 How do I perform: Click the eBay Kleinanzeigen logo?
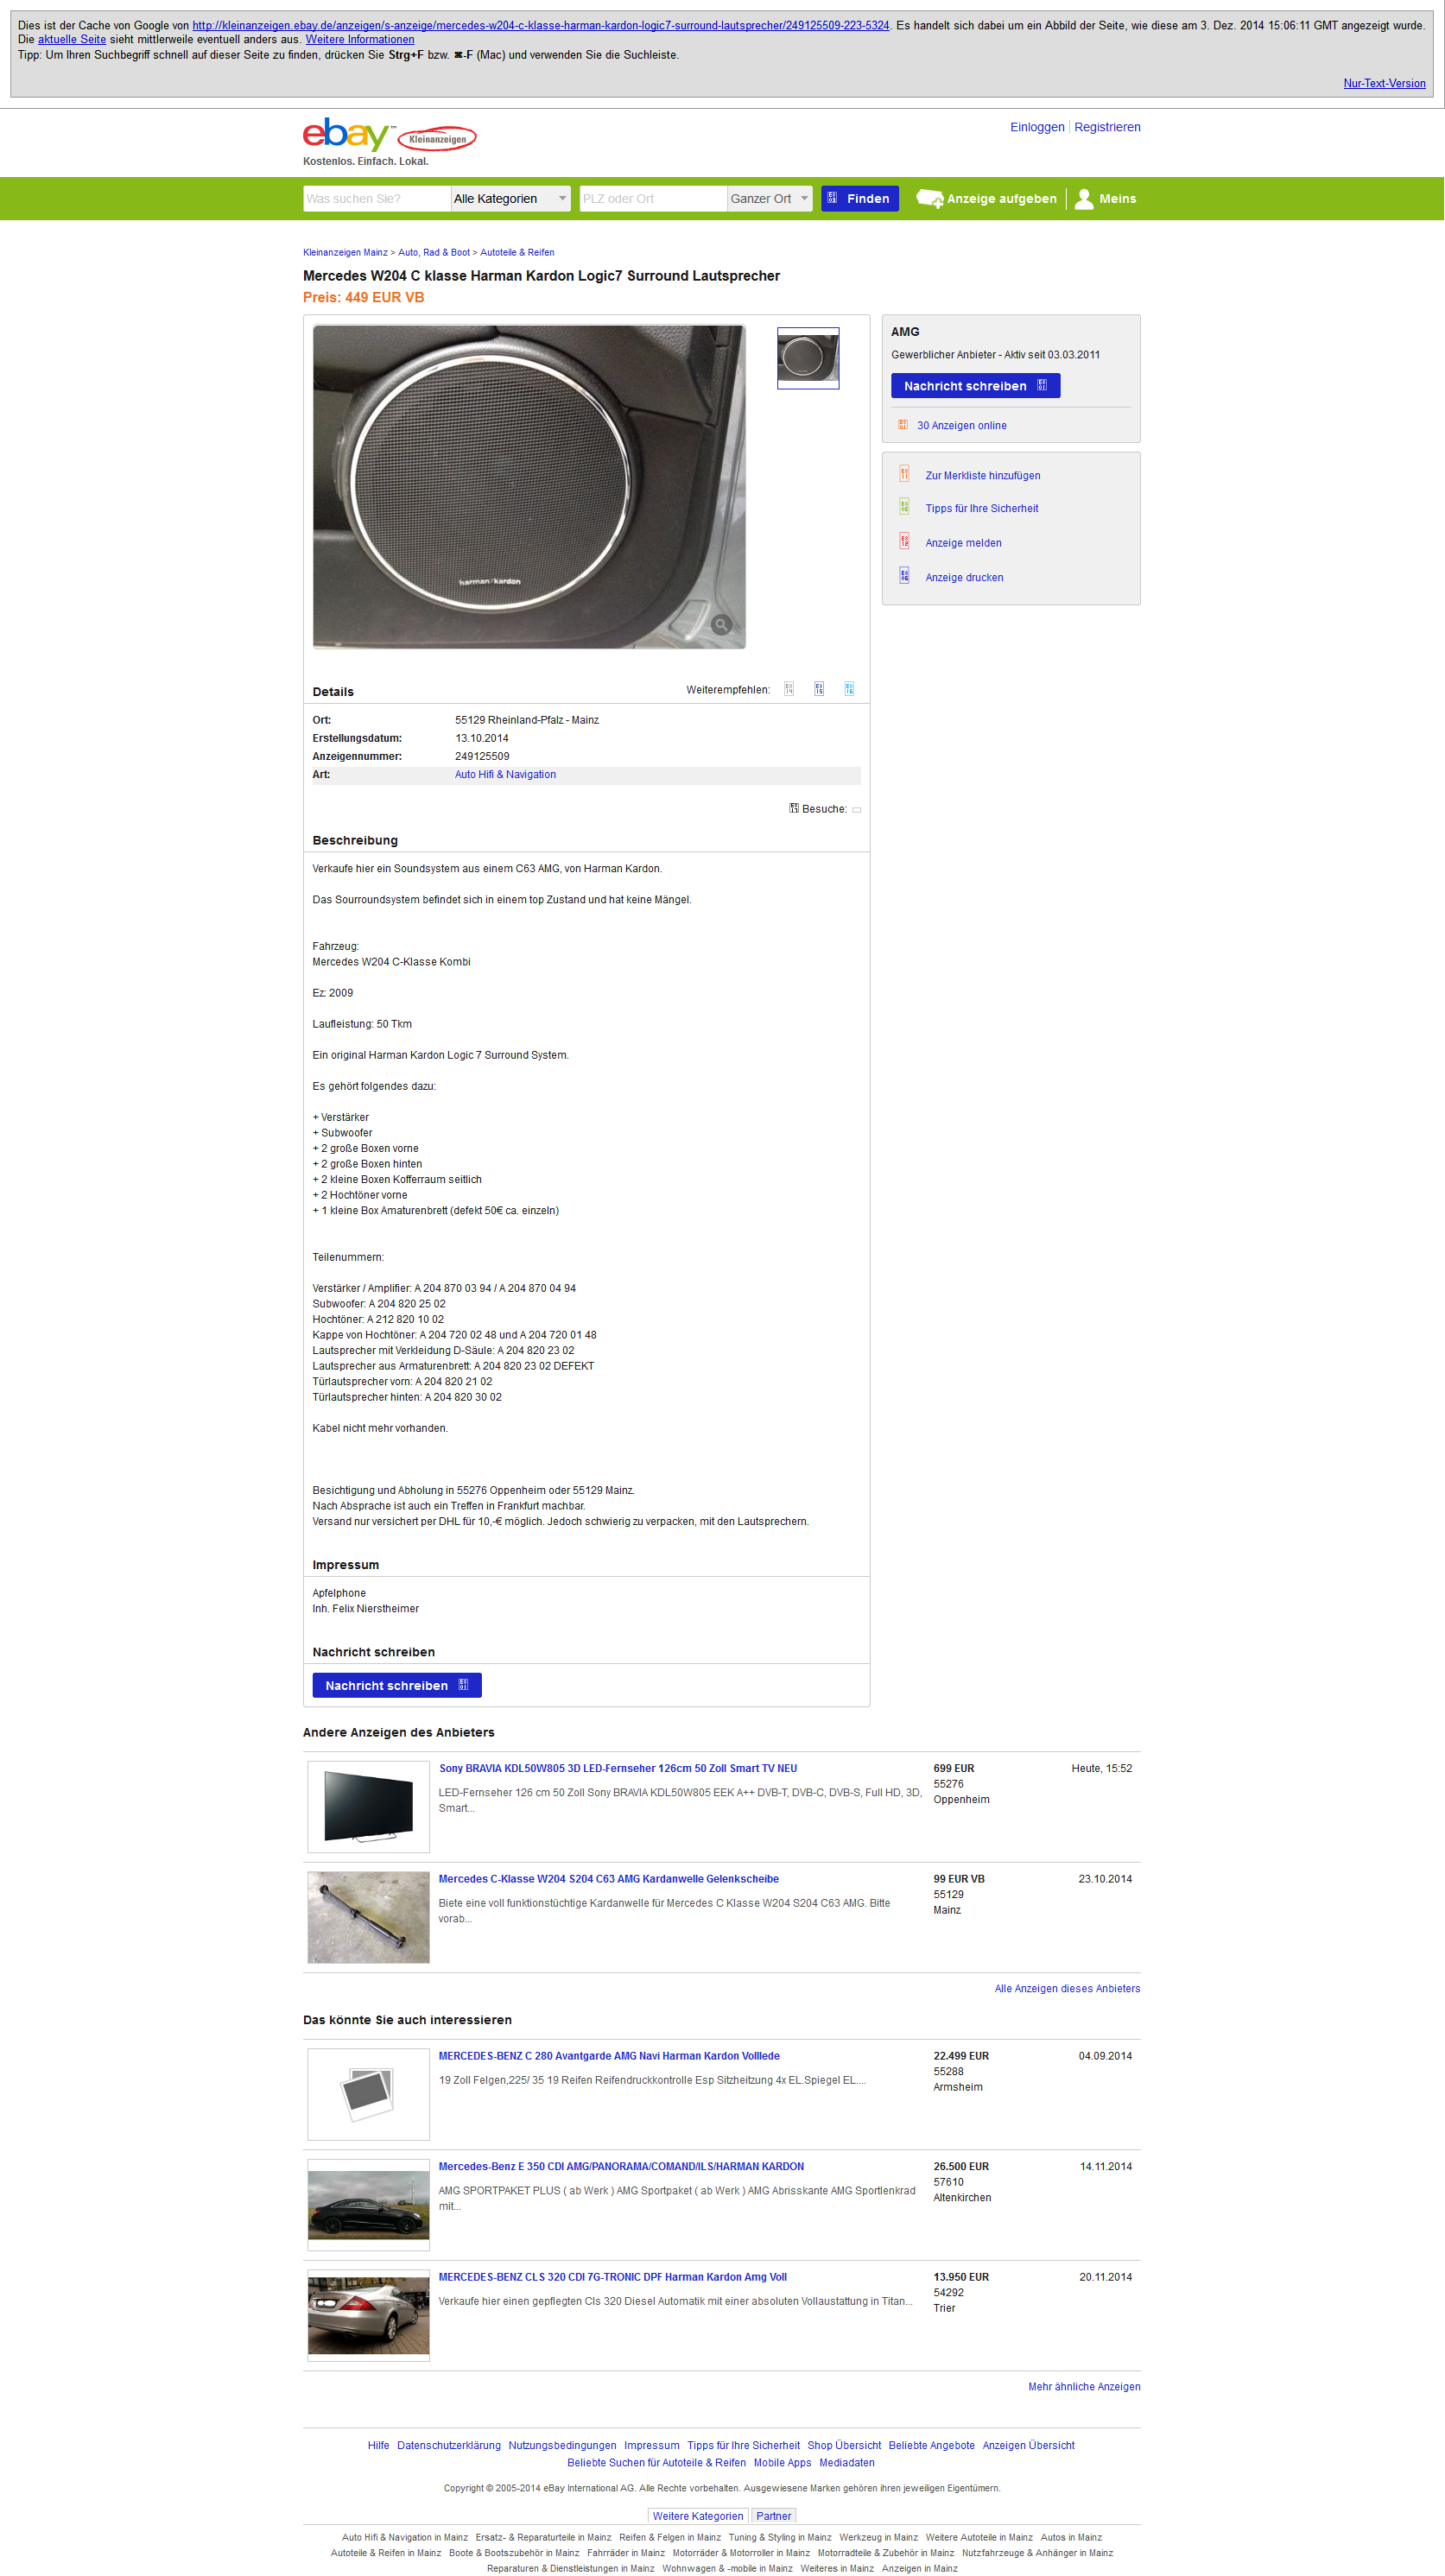pos(389,135)
